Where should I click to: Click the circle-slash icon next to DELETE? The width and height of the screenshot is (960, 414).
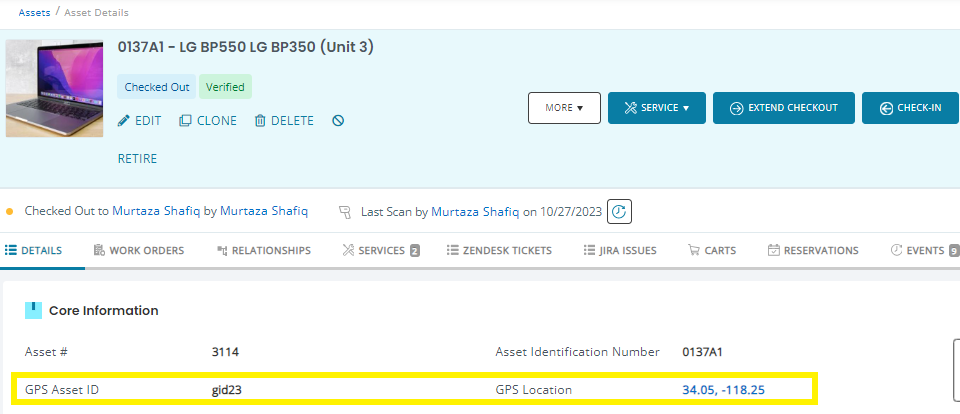(338, 121)
